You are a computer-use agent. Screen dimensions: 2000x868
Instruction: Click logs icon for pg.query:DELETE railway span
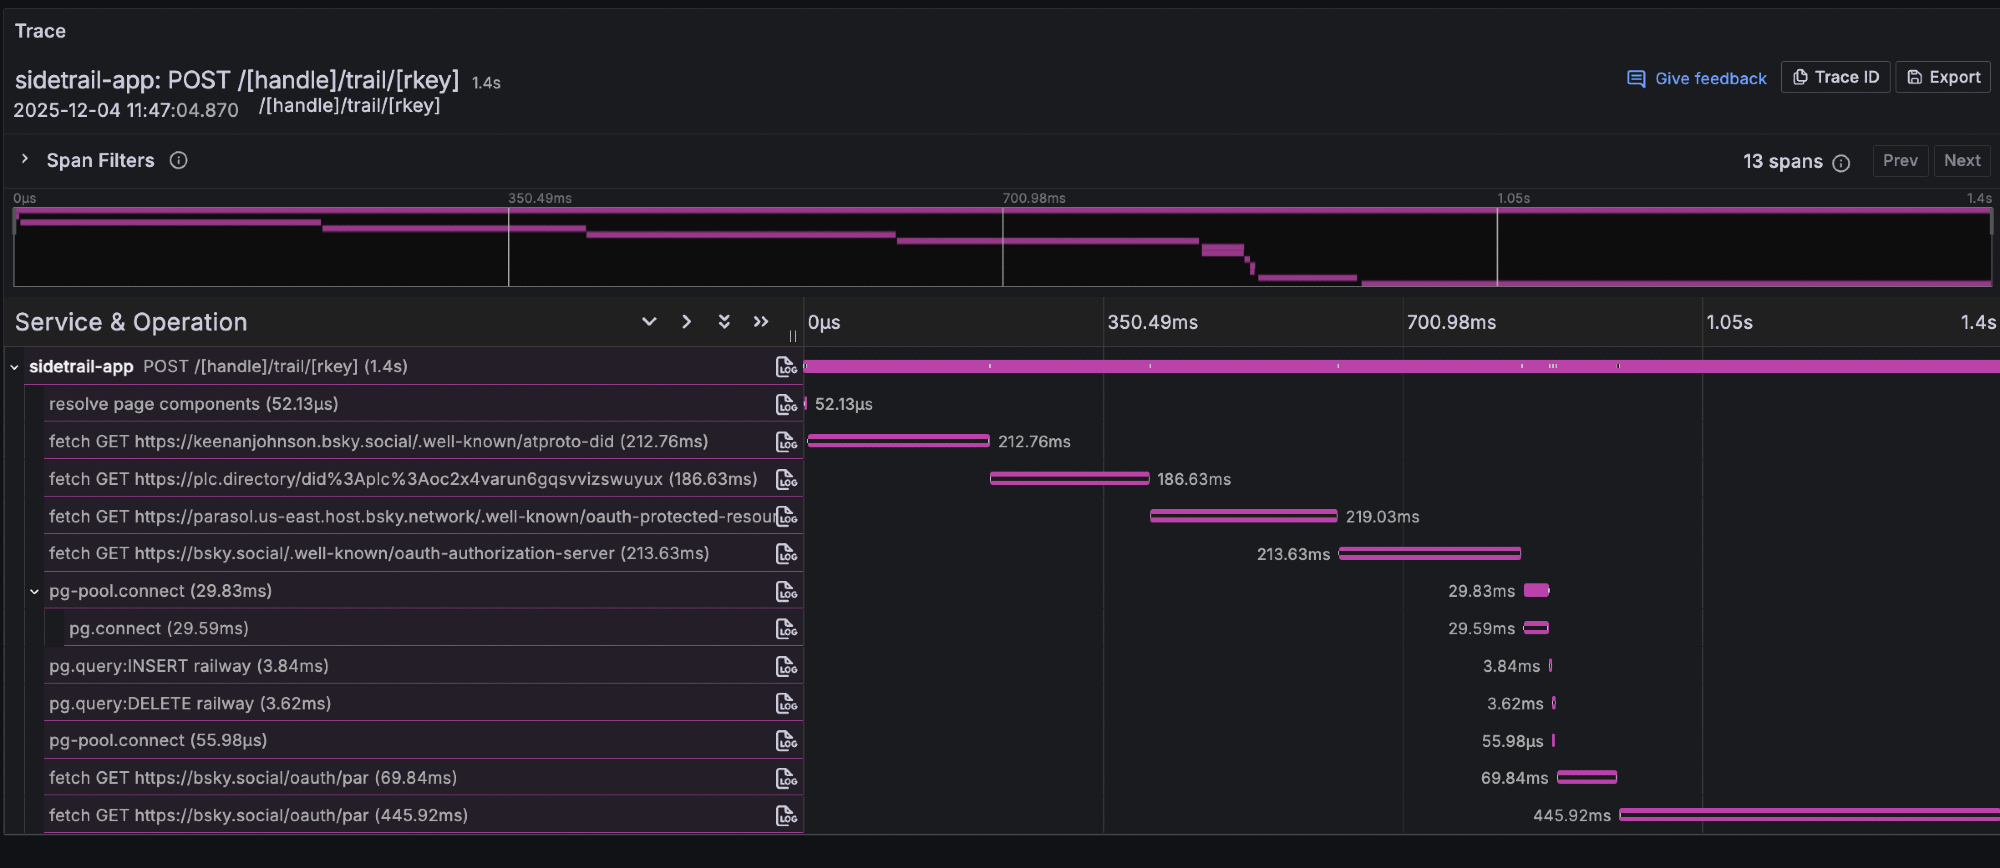point(786,704)
